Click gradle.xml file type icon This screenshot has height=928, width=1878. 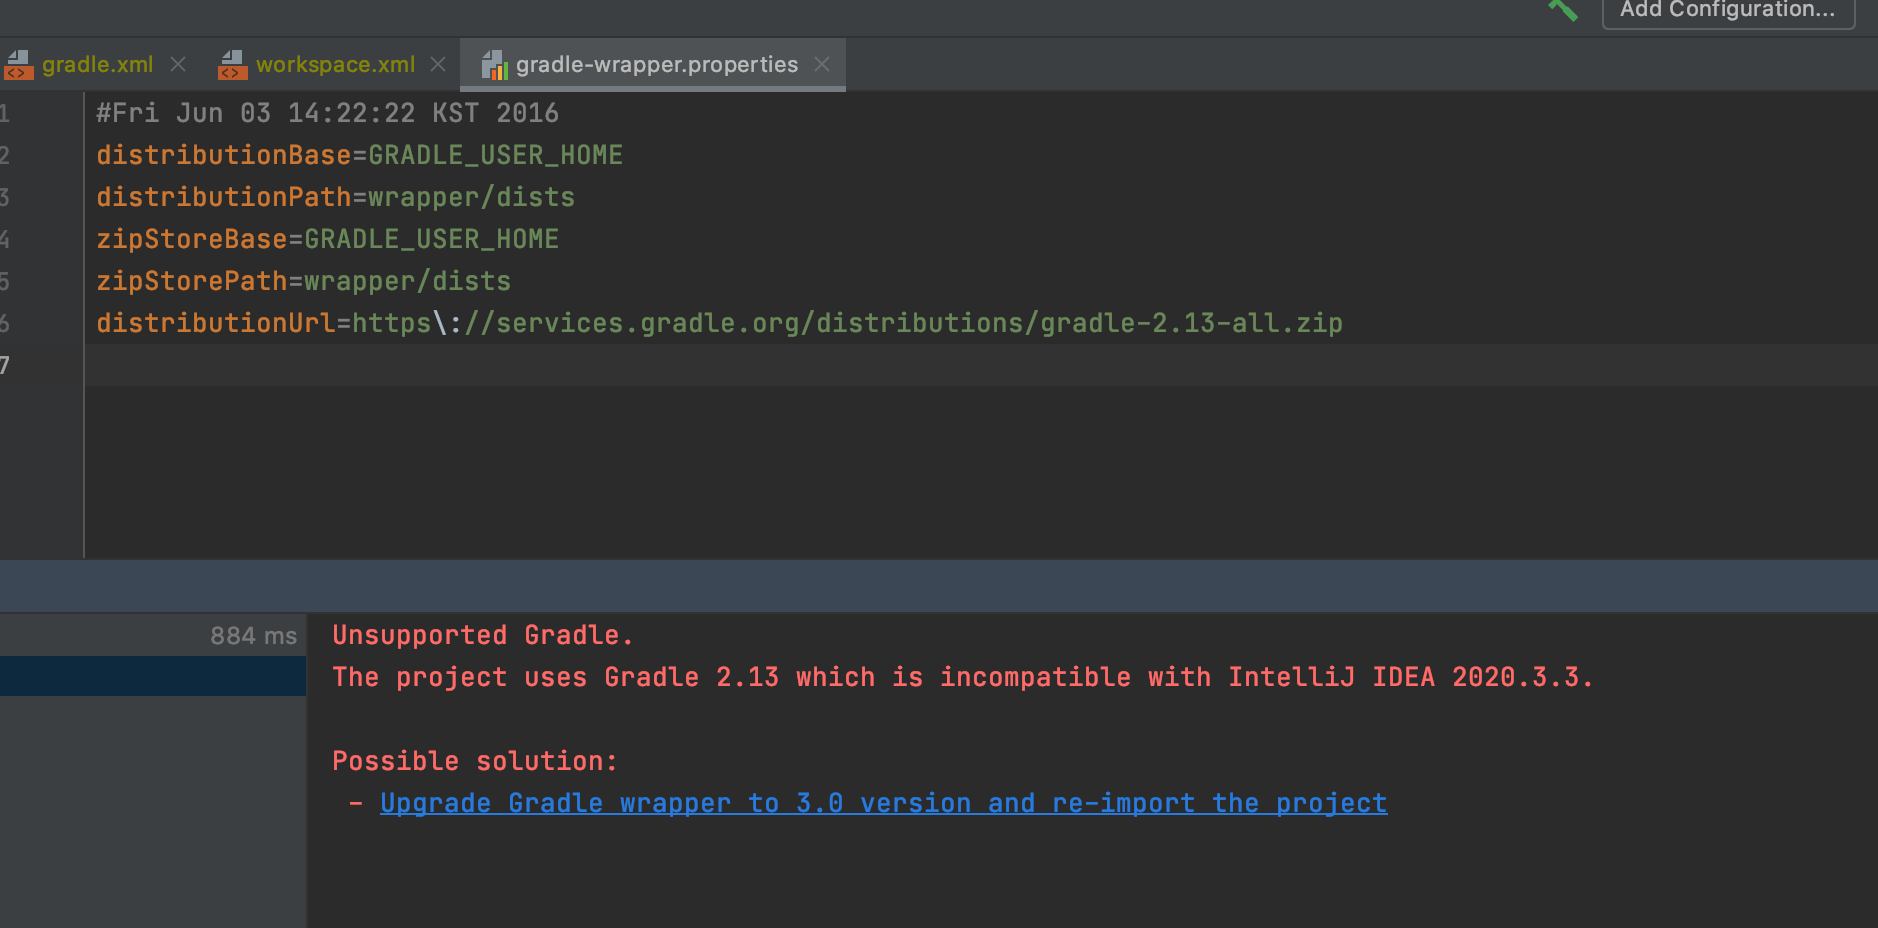coord(18,65)
